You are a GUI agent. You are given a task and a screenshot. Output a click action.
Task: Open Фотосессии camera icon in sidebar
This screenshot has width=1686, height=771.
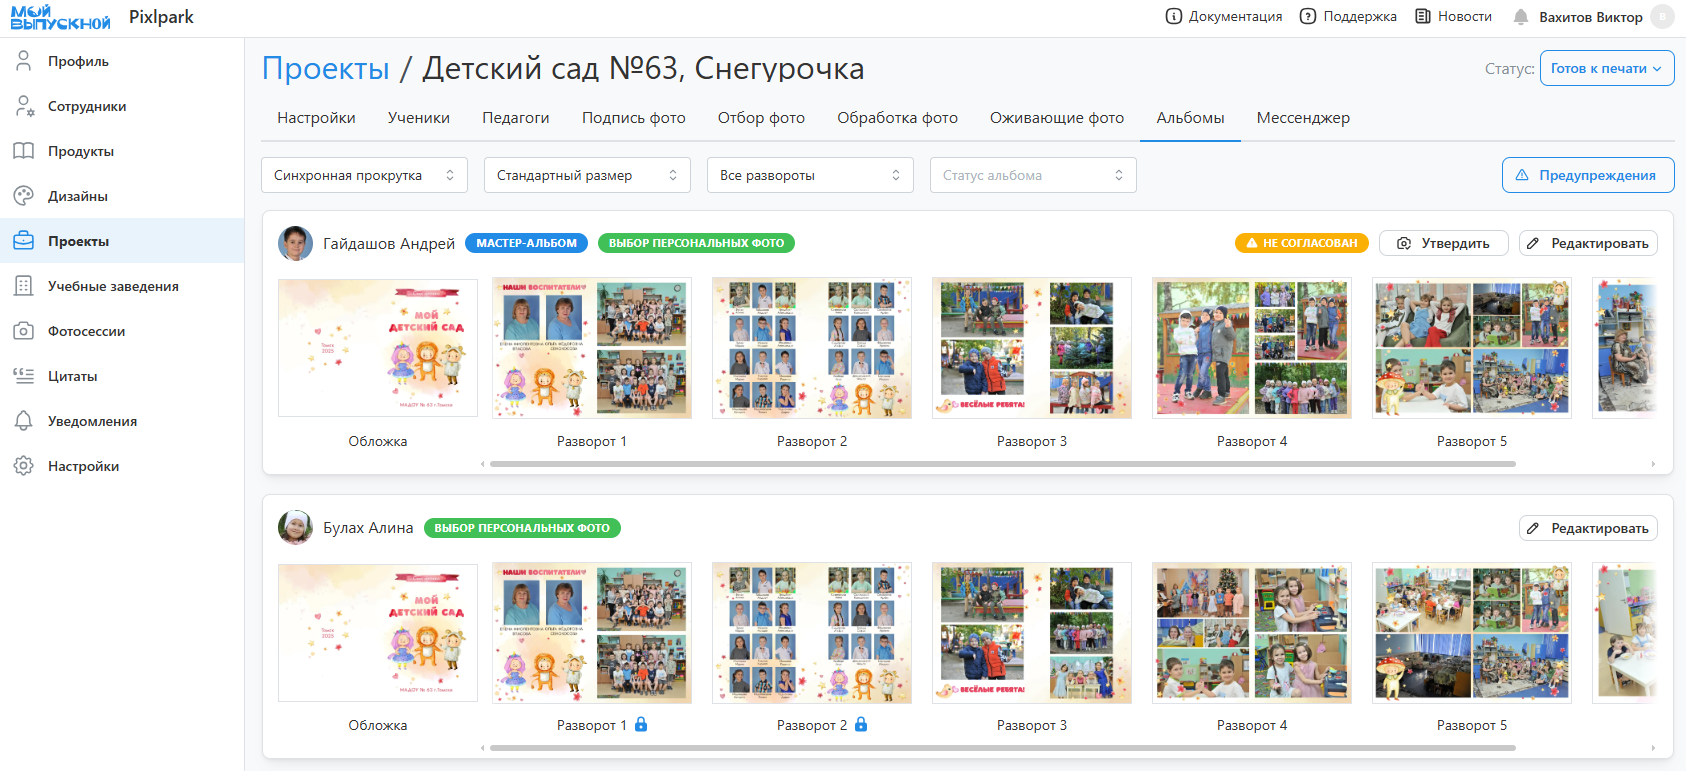click(x=24, y=331)
